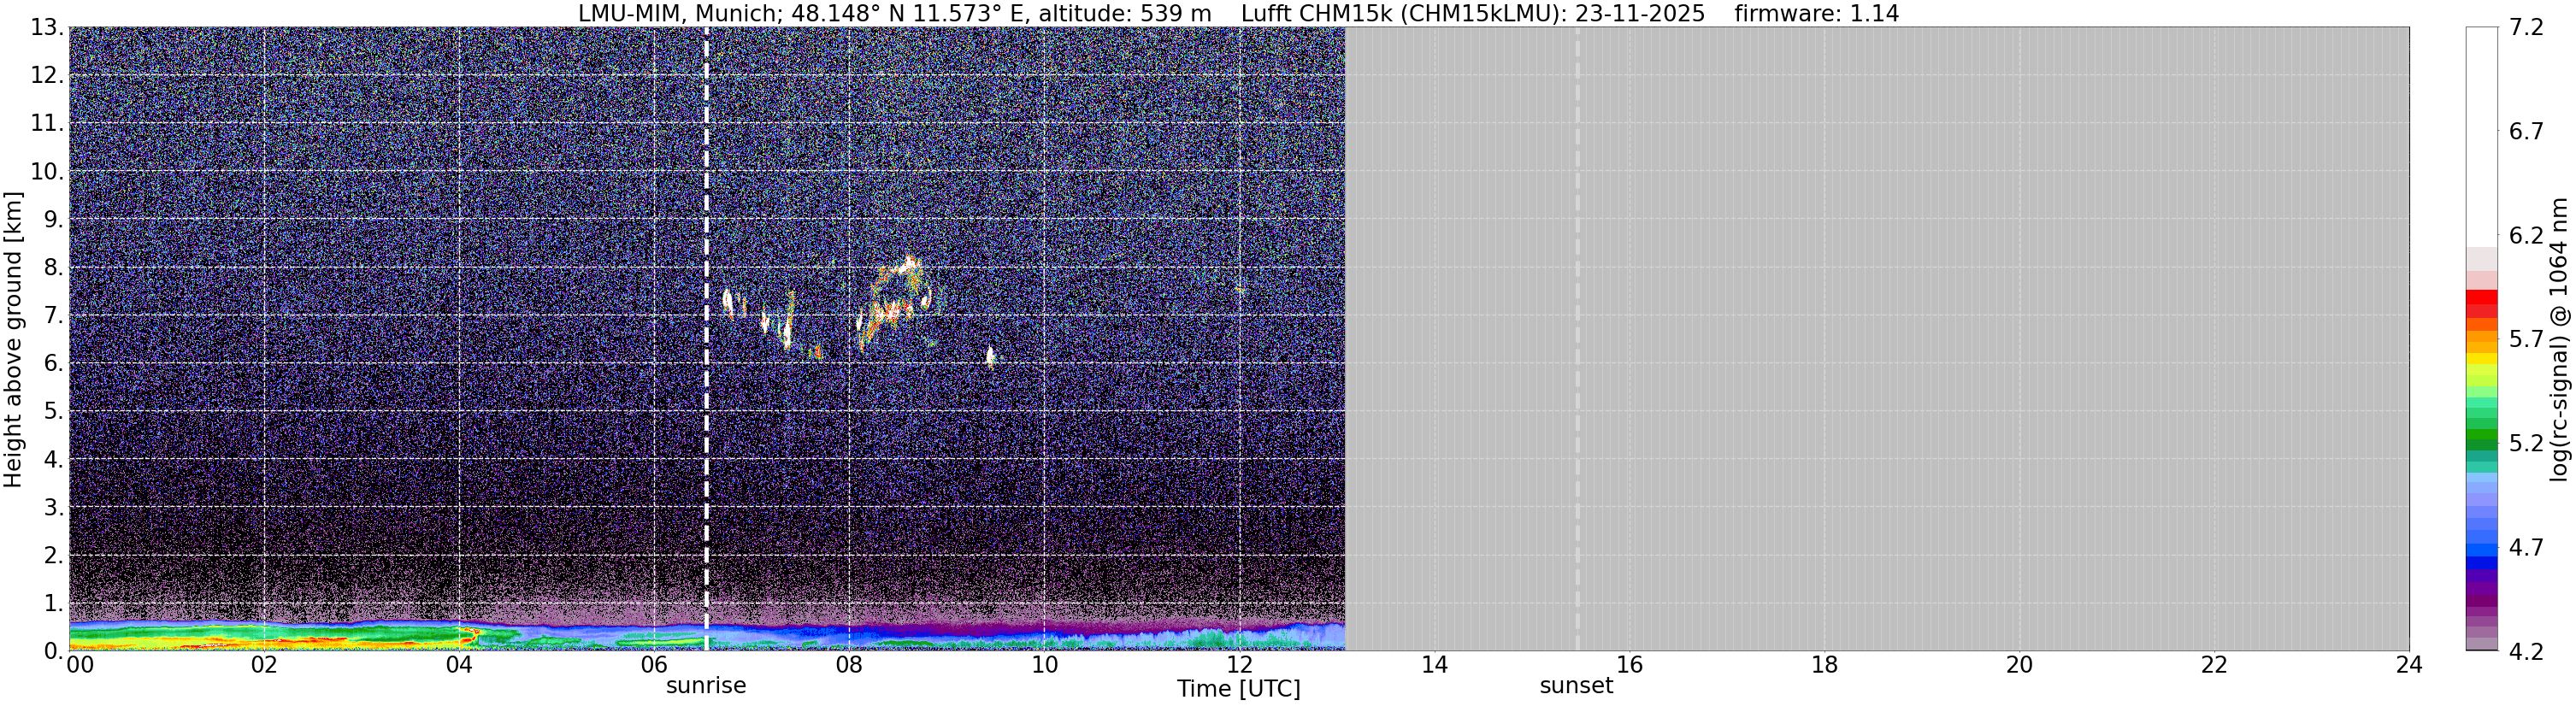Click the x-axis tick label '08'

pyautogui.click(x=848, y=665)
